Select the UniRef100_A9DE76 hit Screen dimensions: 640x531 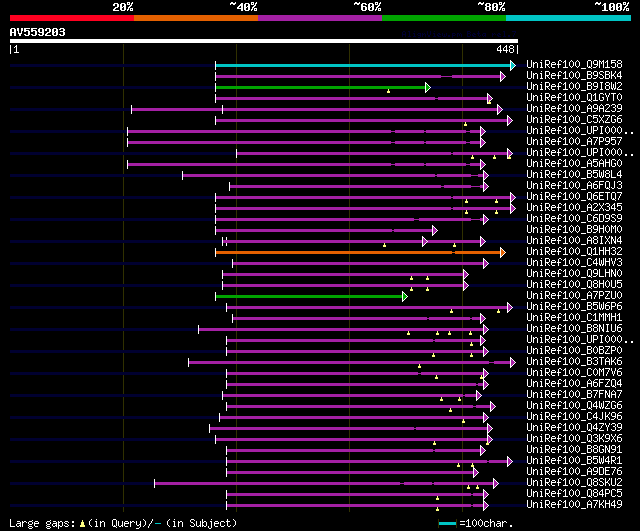574,472
